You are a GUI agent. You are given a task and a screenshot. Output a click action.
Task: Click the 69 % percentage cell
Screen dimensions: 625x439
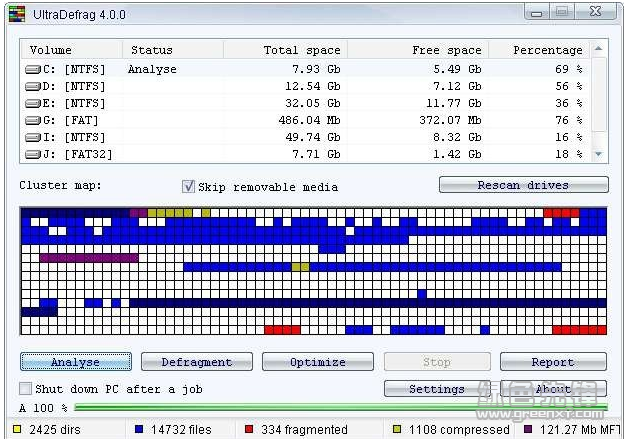[569, 69]
